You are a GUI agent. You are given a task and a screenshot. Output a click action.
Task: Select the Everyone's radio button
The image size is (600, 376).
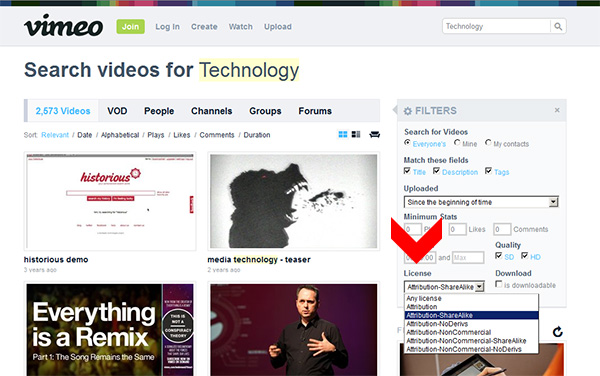click(x=407, y=142)
